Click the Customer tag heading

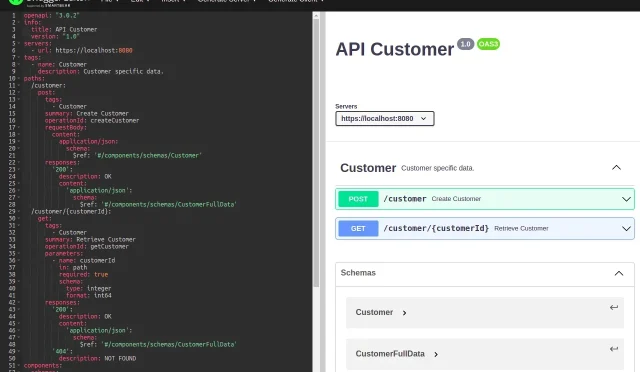pyautogui.click(x=368, y=168)
